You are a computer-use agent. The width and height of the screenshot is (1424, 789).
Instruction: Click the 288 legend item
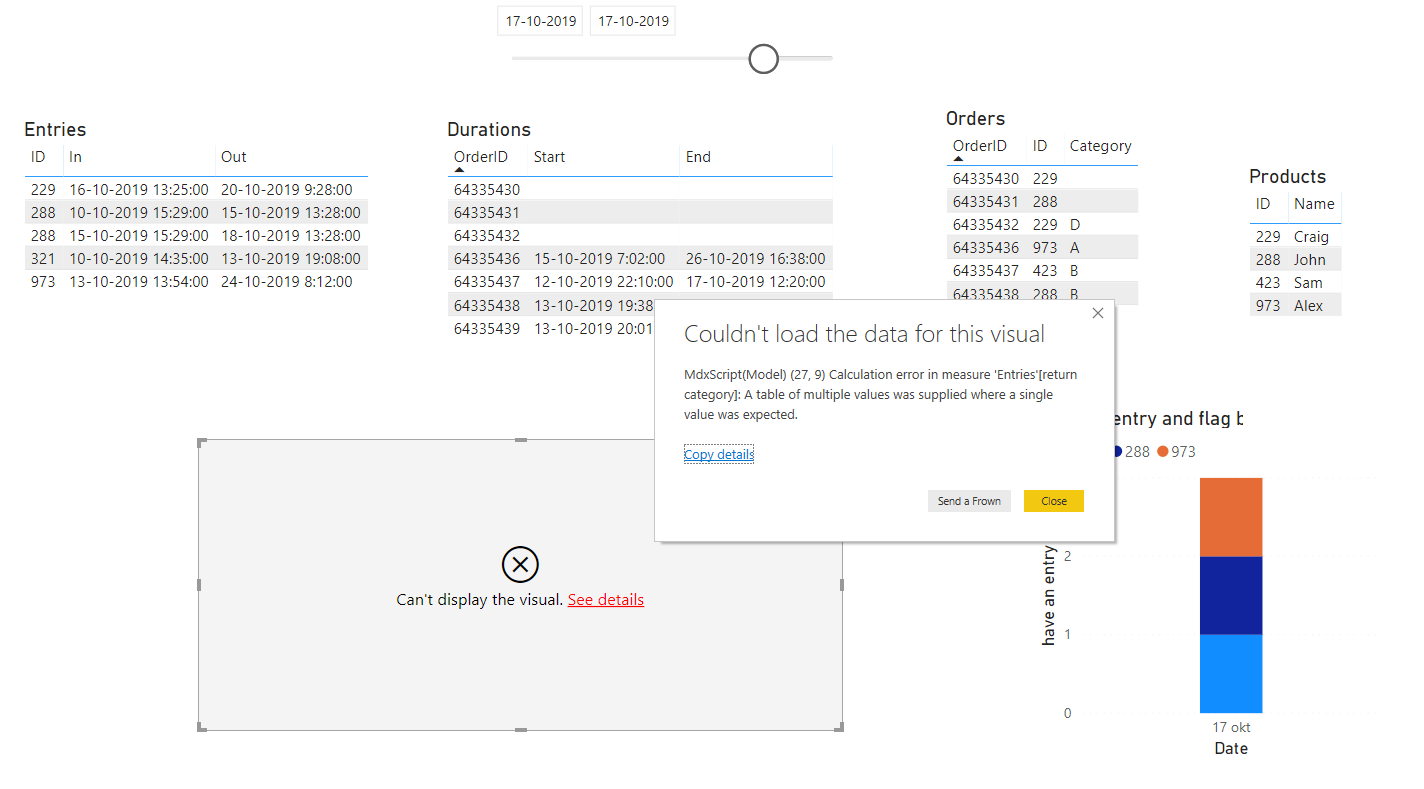click(x=1131, y=452)
